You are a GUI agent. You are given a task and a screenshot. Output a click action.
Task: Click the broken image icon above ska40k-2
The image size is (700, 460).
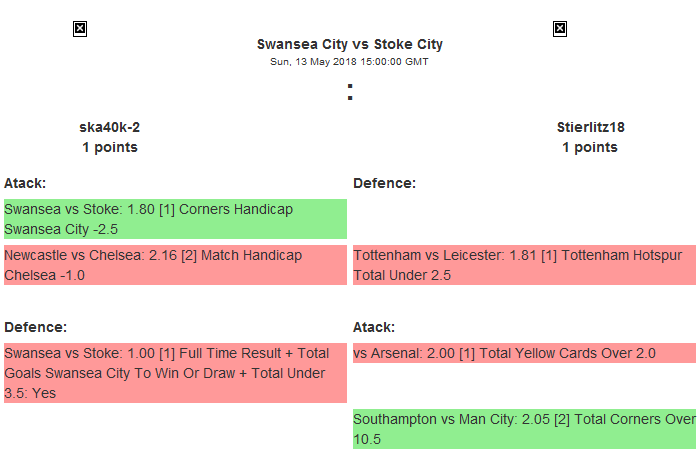80,29
